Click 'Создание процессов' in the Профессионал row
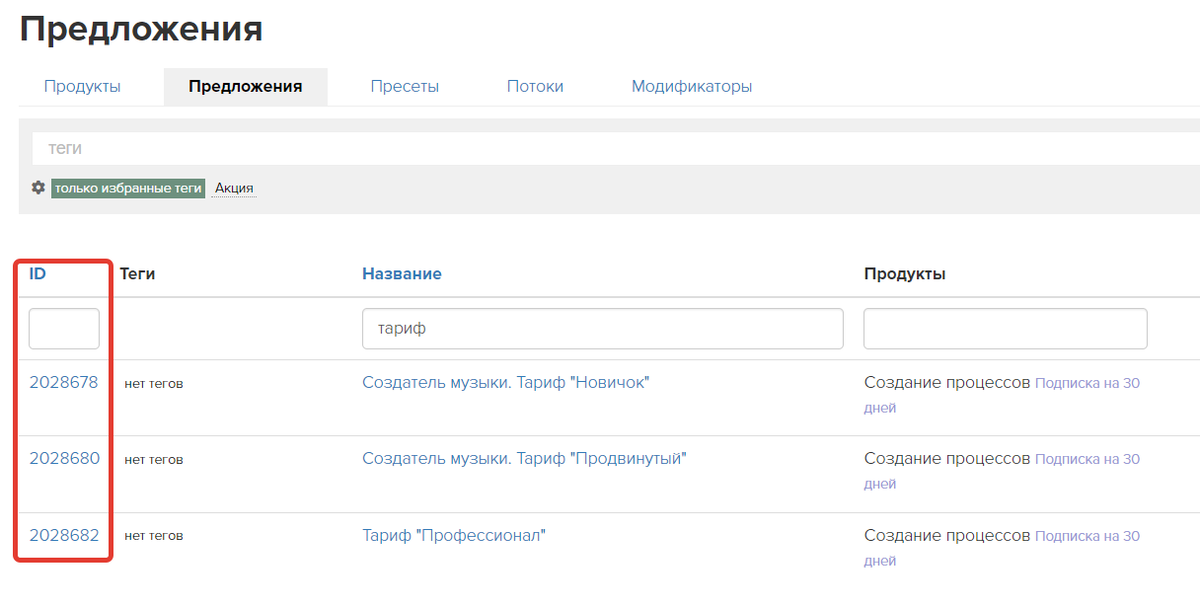Screen dimensions: 1200x608 (947, 535)
